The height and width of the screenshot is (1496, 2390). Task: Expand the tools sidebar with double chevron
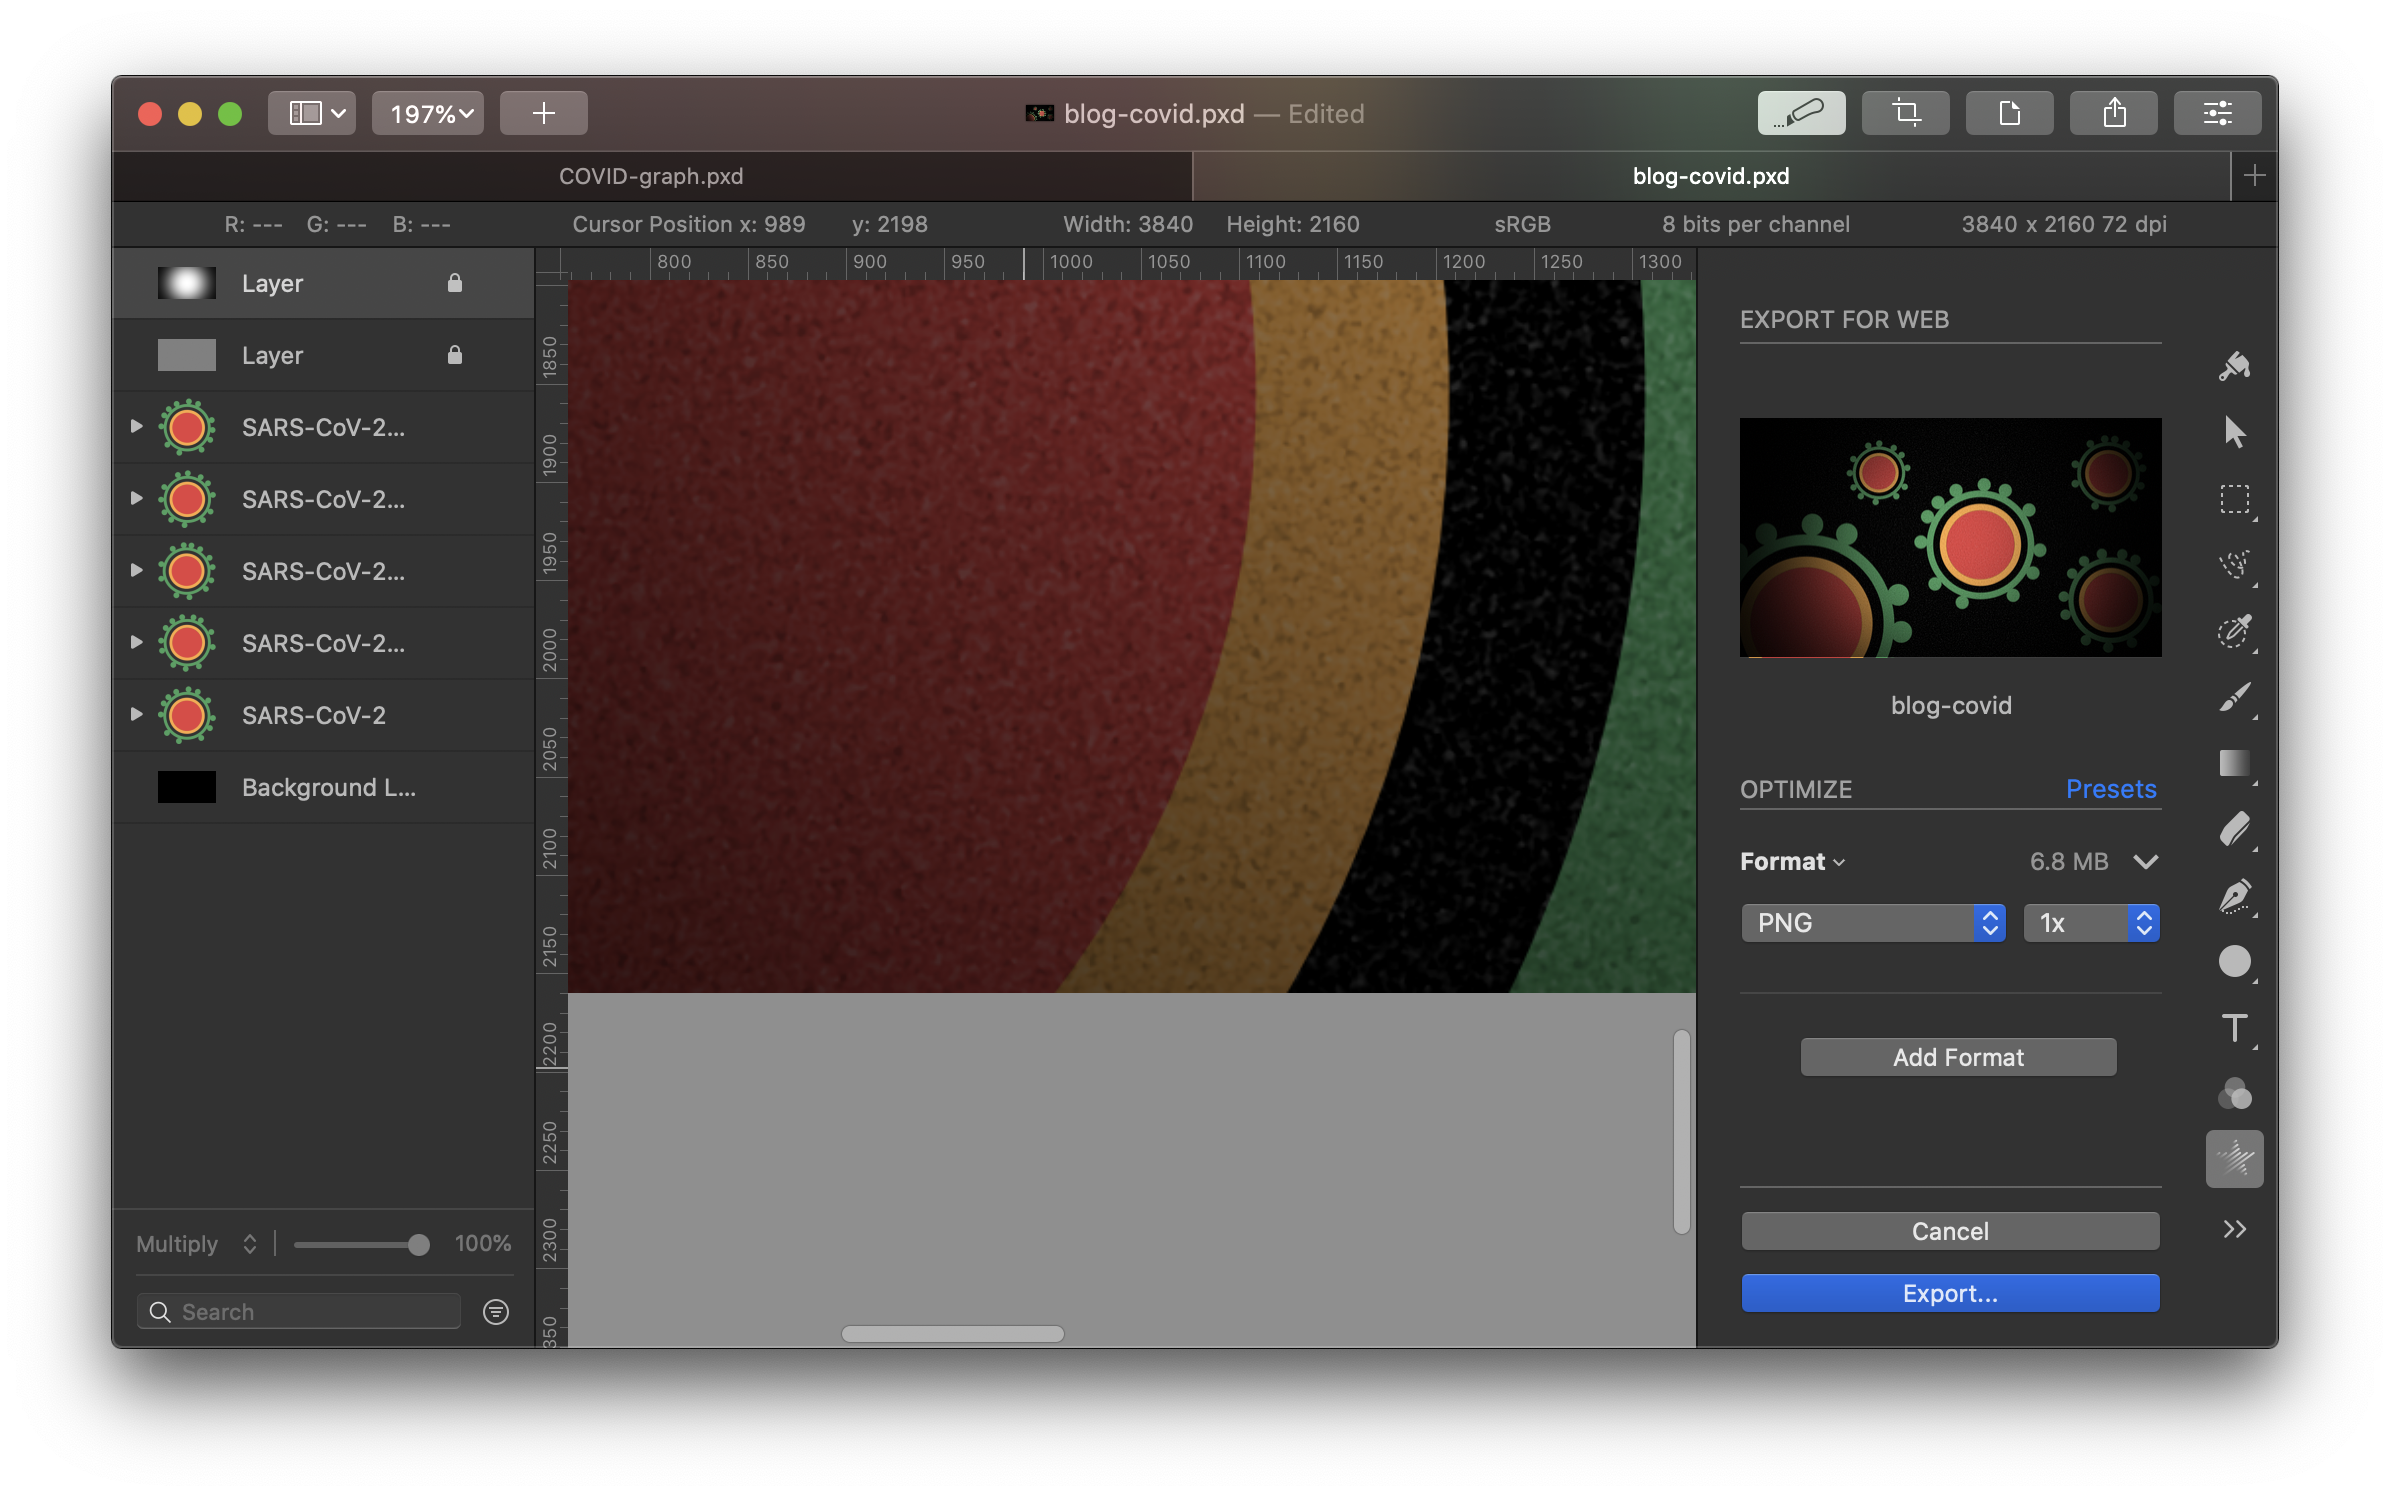2234,1229
